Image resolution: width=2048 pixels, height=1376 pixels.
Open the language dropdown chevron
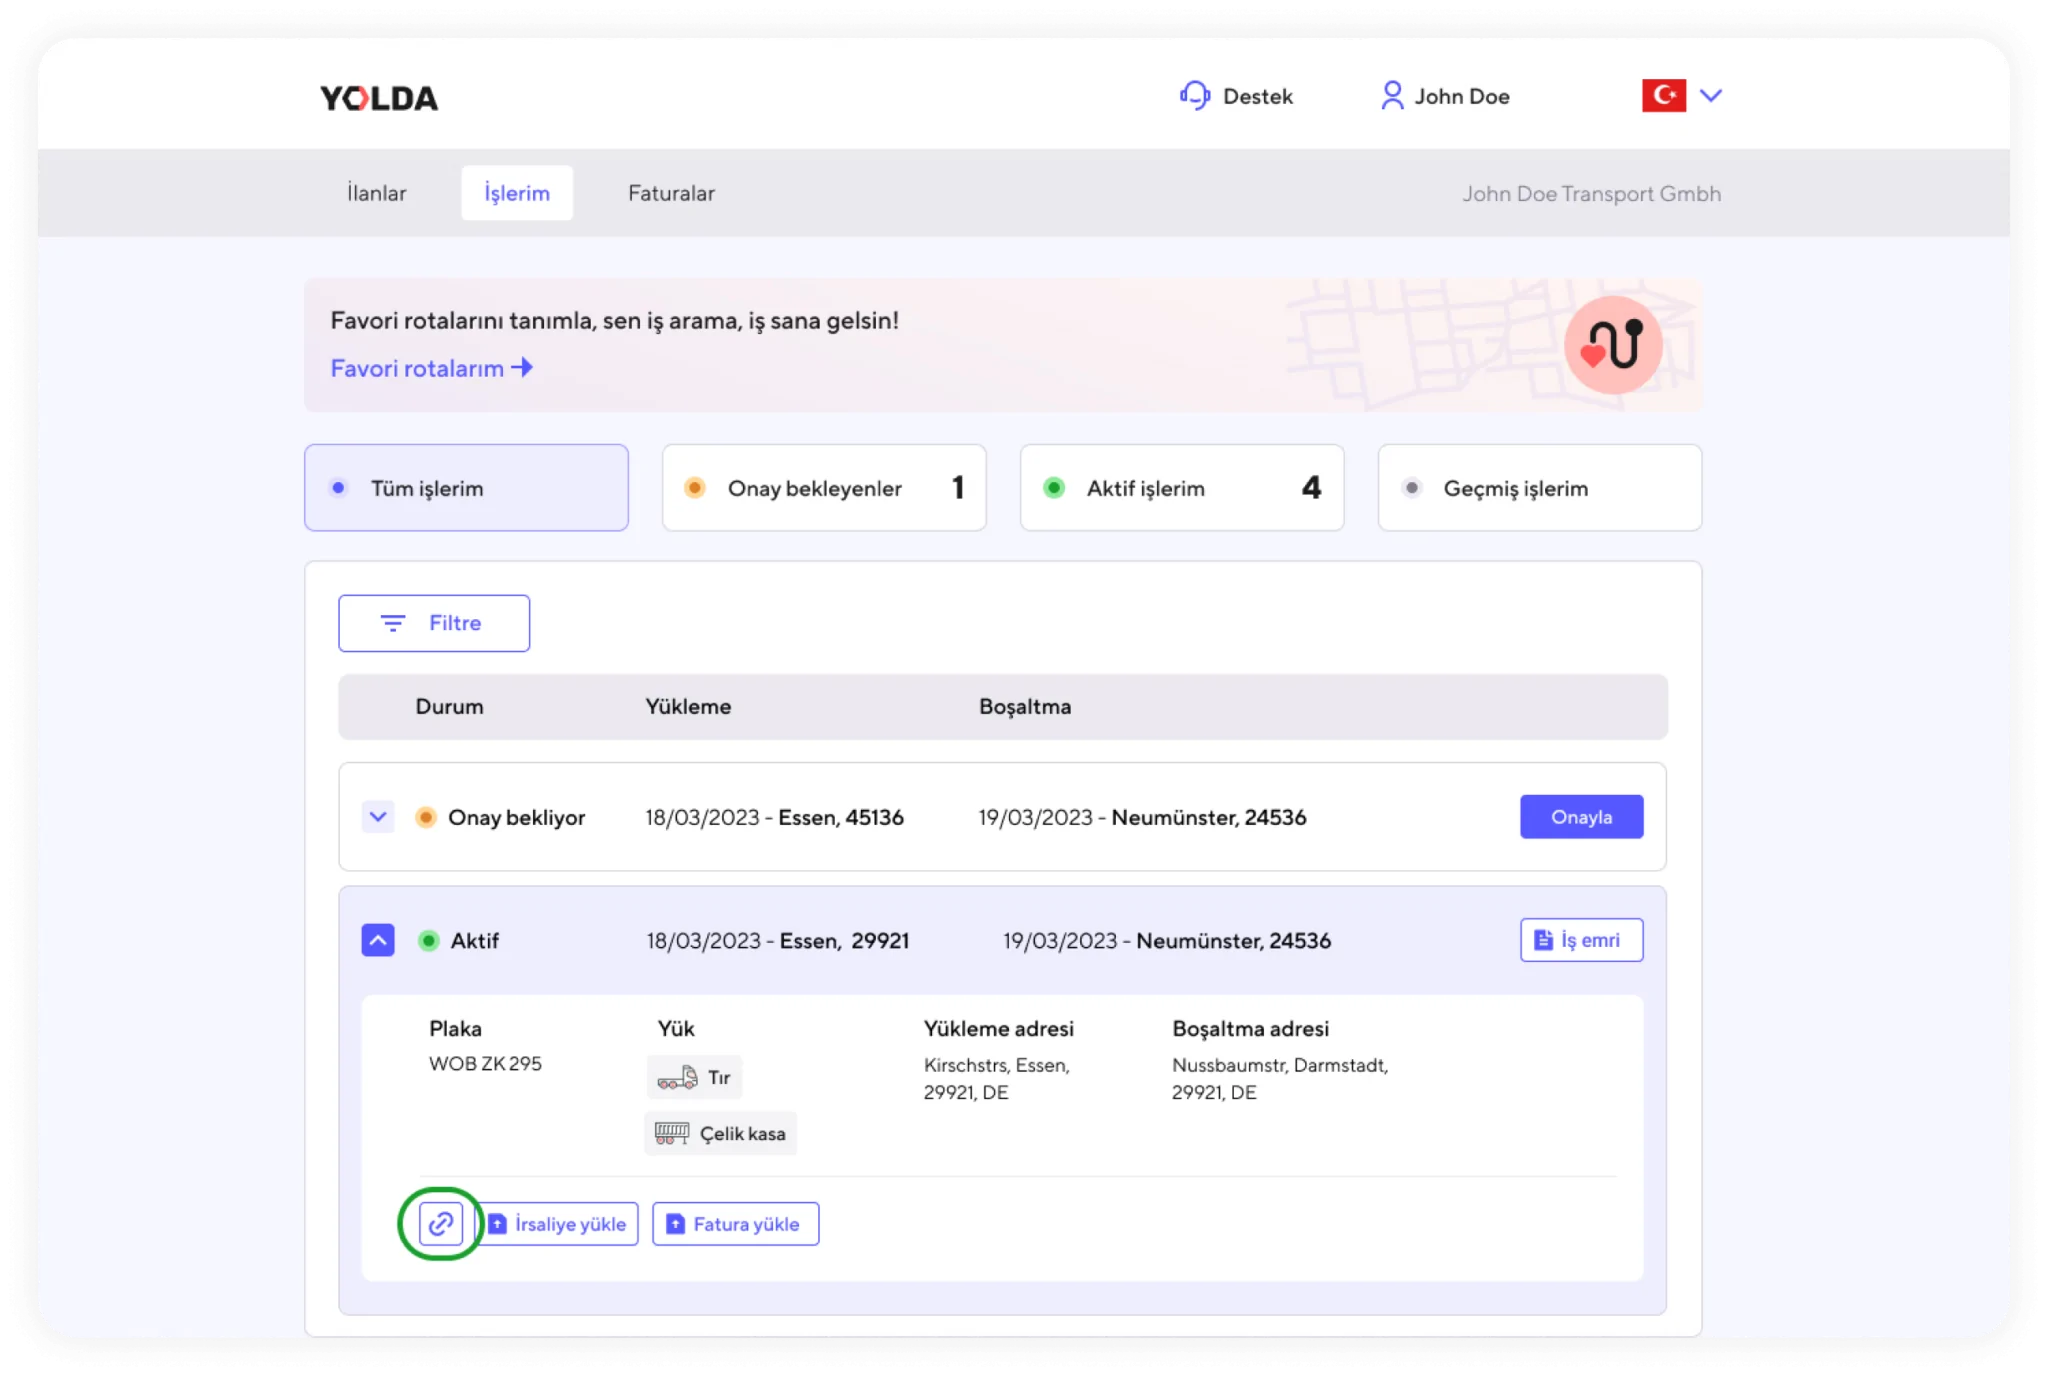[1711, 96]
